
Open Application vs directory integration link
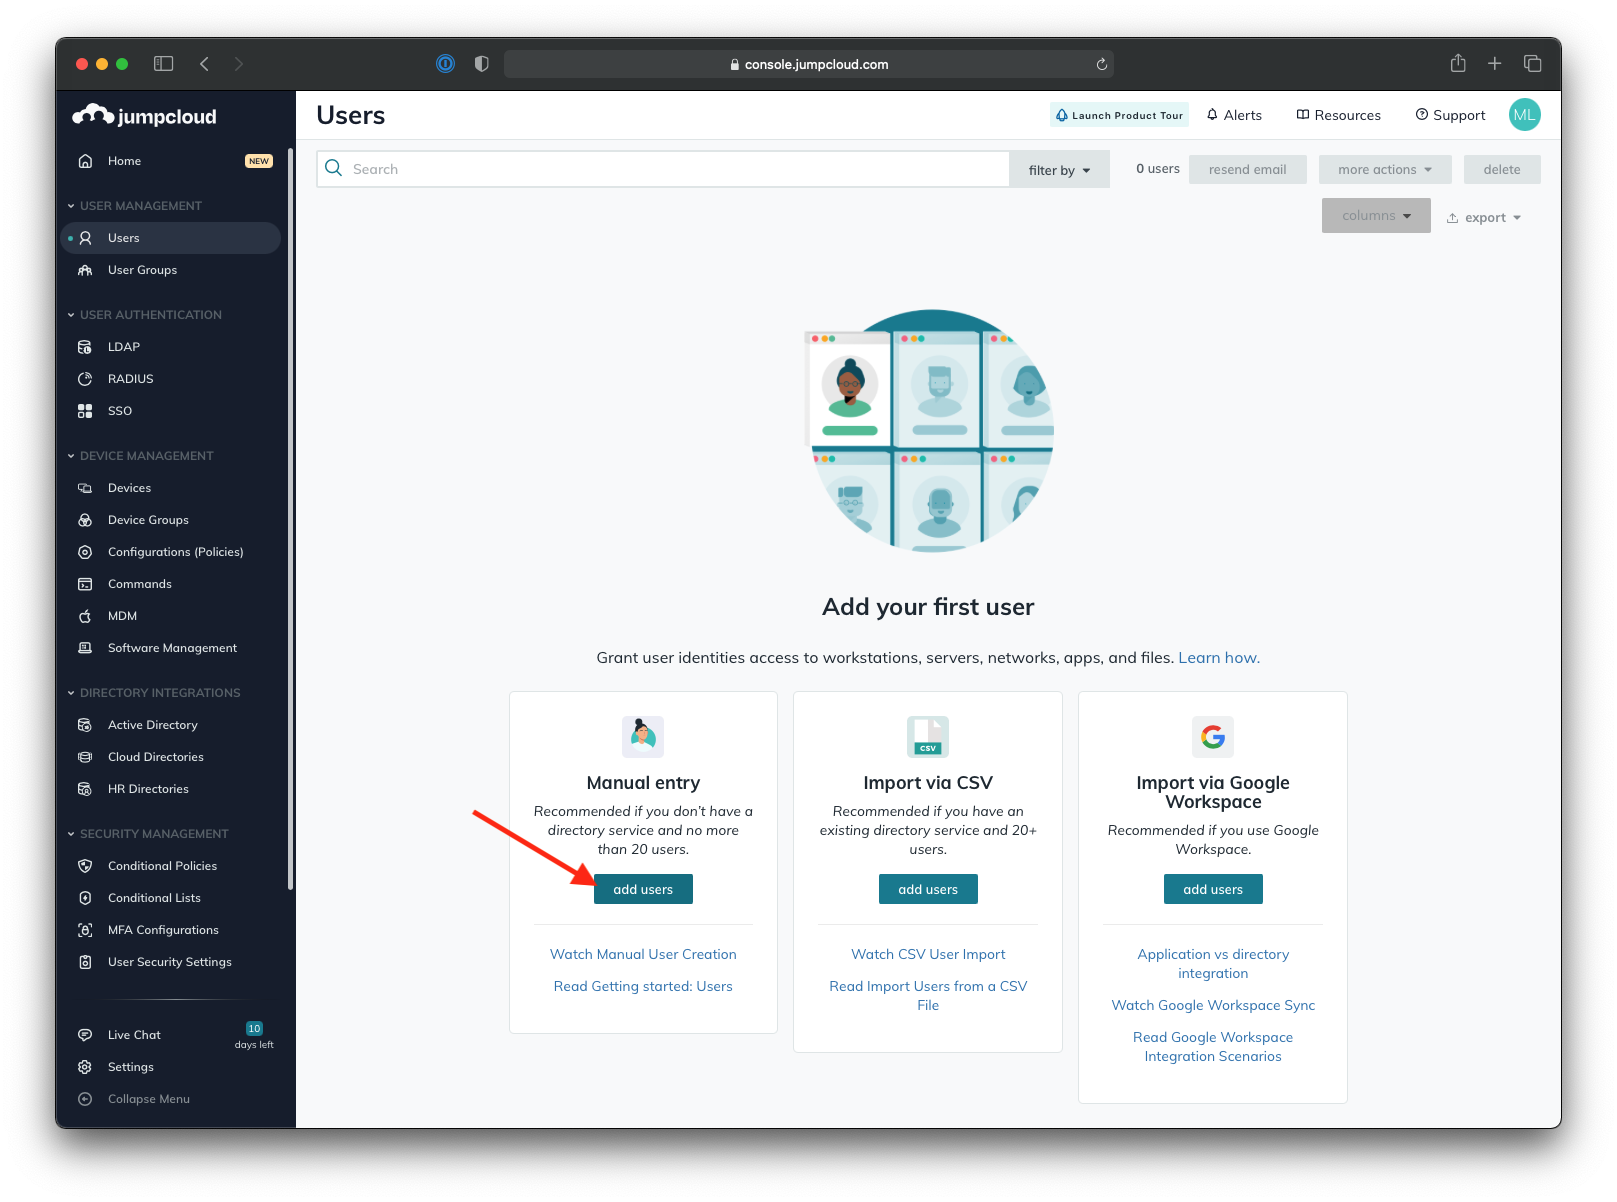pos(1213,964)
